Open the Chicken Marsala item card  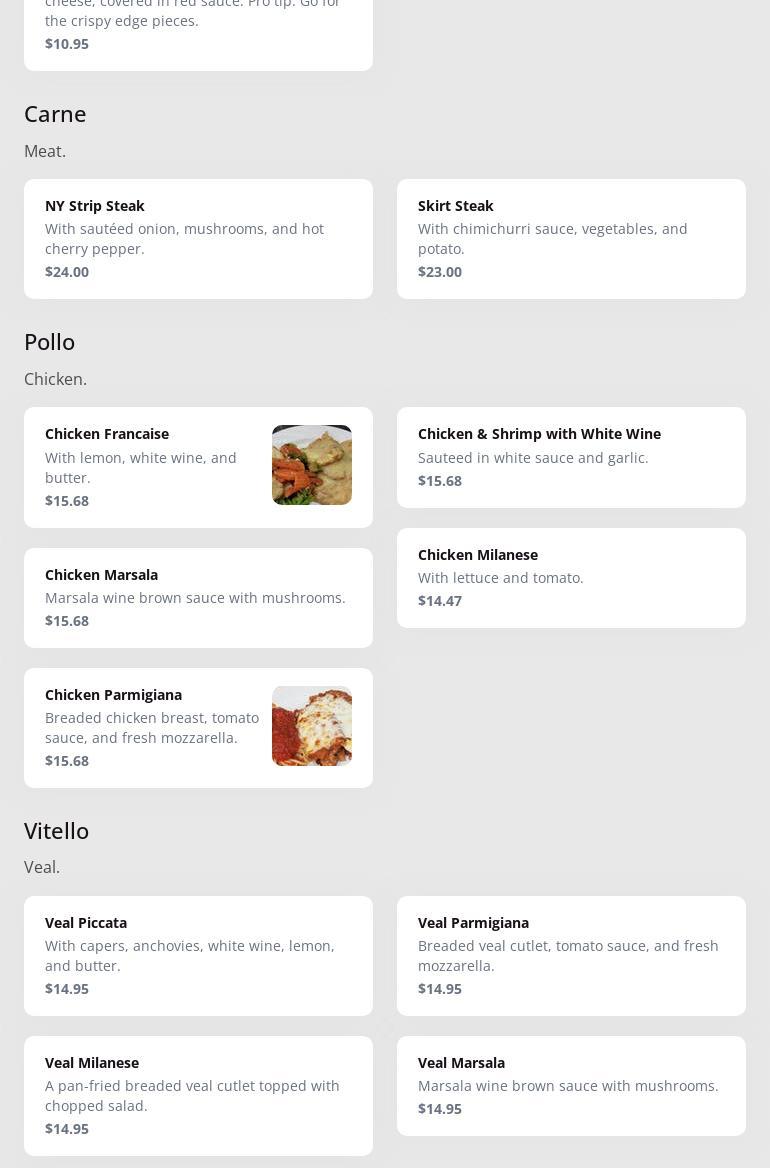point(198,597)
